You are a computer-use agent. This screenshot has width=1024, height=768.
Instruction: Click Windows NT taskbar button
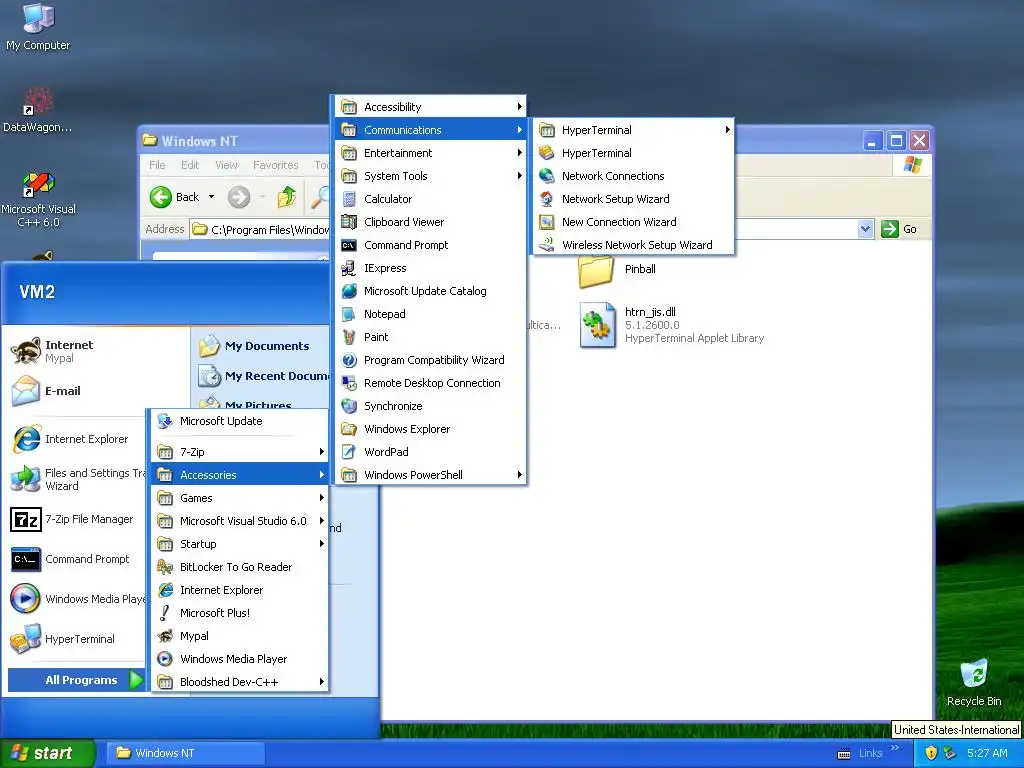pyautogui.click(x=185, y=753)
